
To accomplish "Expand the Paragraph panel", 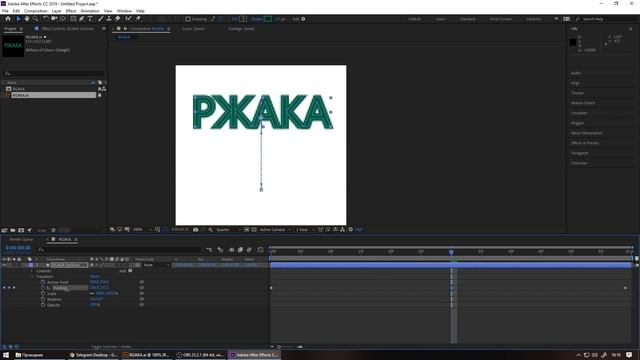I will [580, 153].
